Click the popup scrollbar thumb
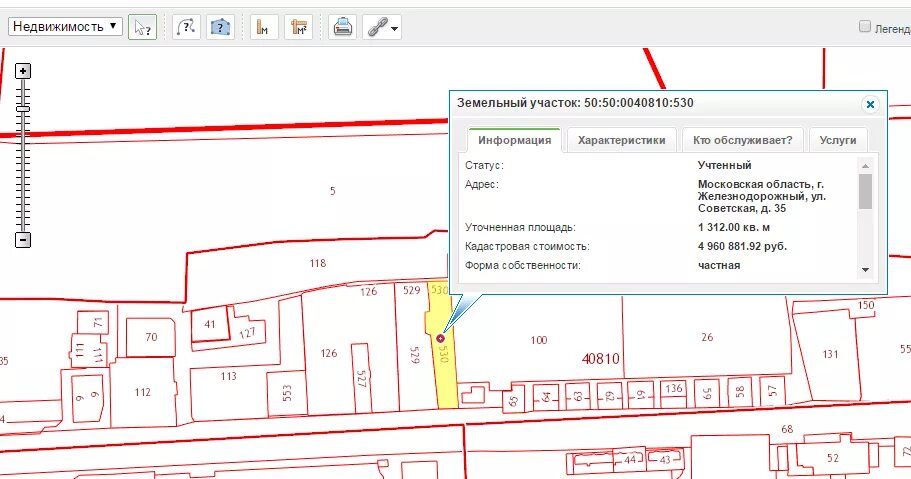The height and width of the screenshot is (479, 911). point(866,191)
